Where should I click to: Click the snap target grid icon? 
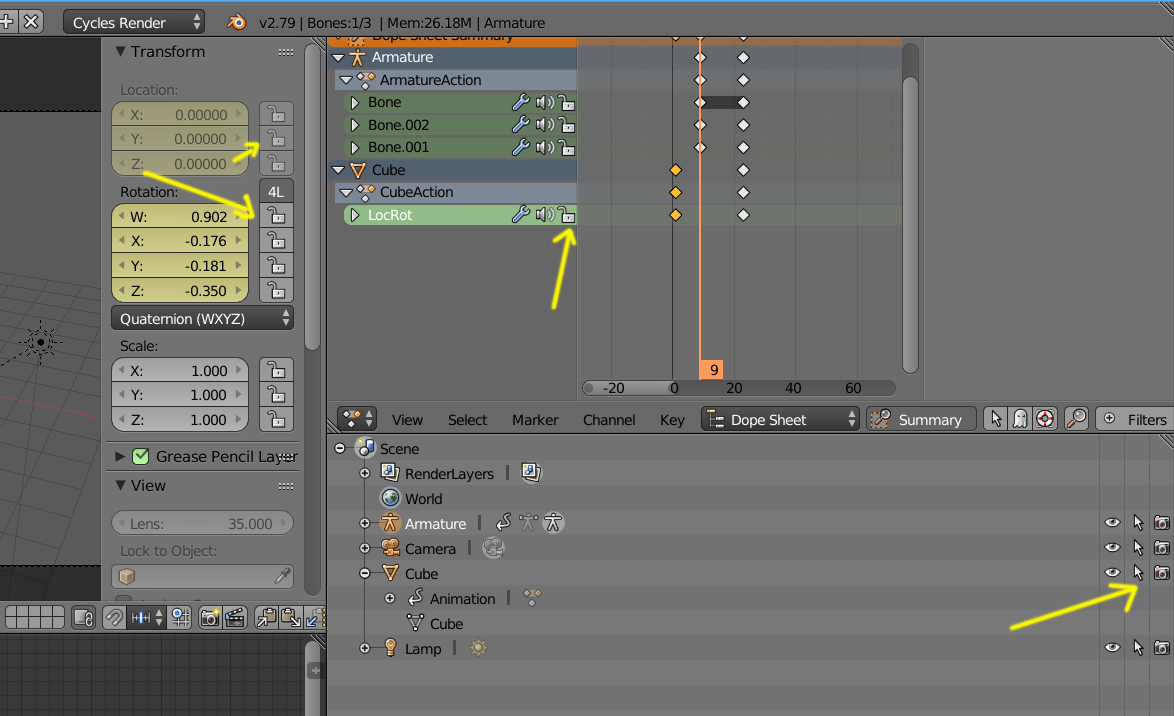point(180,617)
